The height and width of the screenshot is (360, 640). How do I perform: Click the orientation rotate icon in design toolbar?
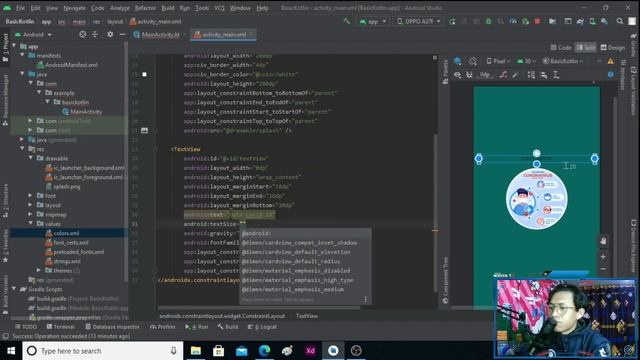pyautogui.click(x=473, y=61)
